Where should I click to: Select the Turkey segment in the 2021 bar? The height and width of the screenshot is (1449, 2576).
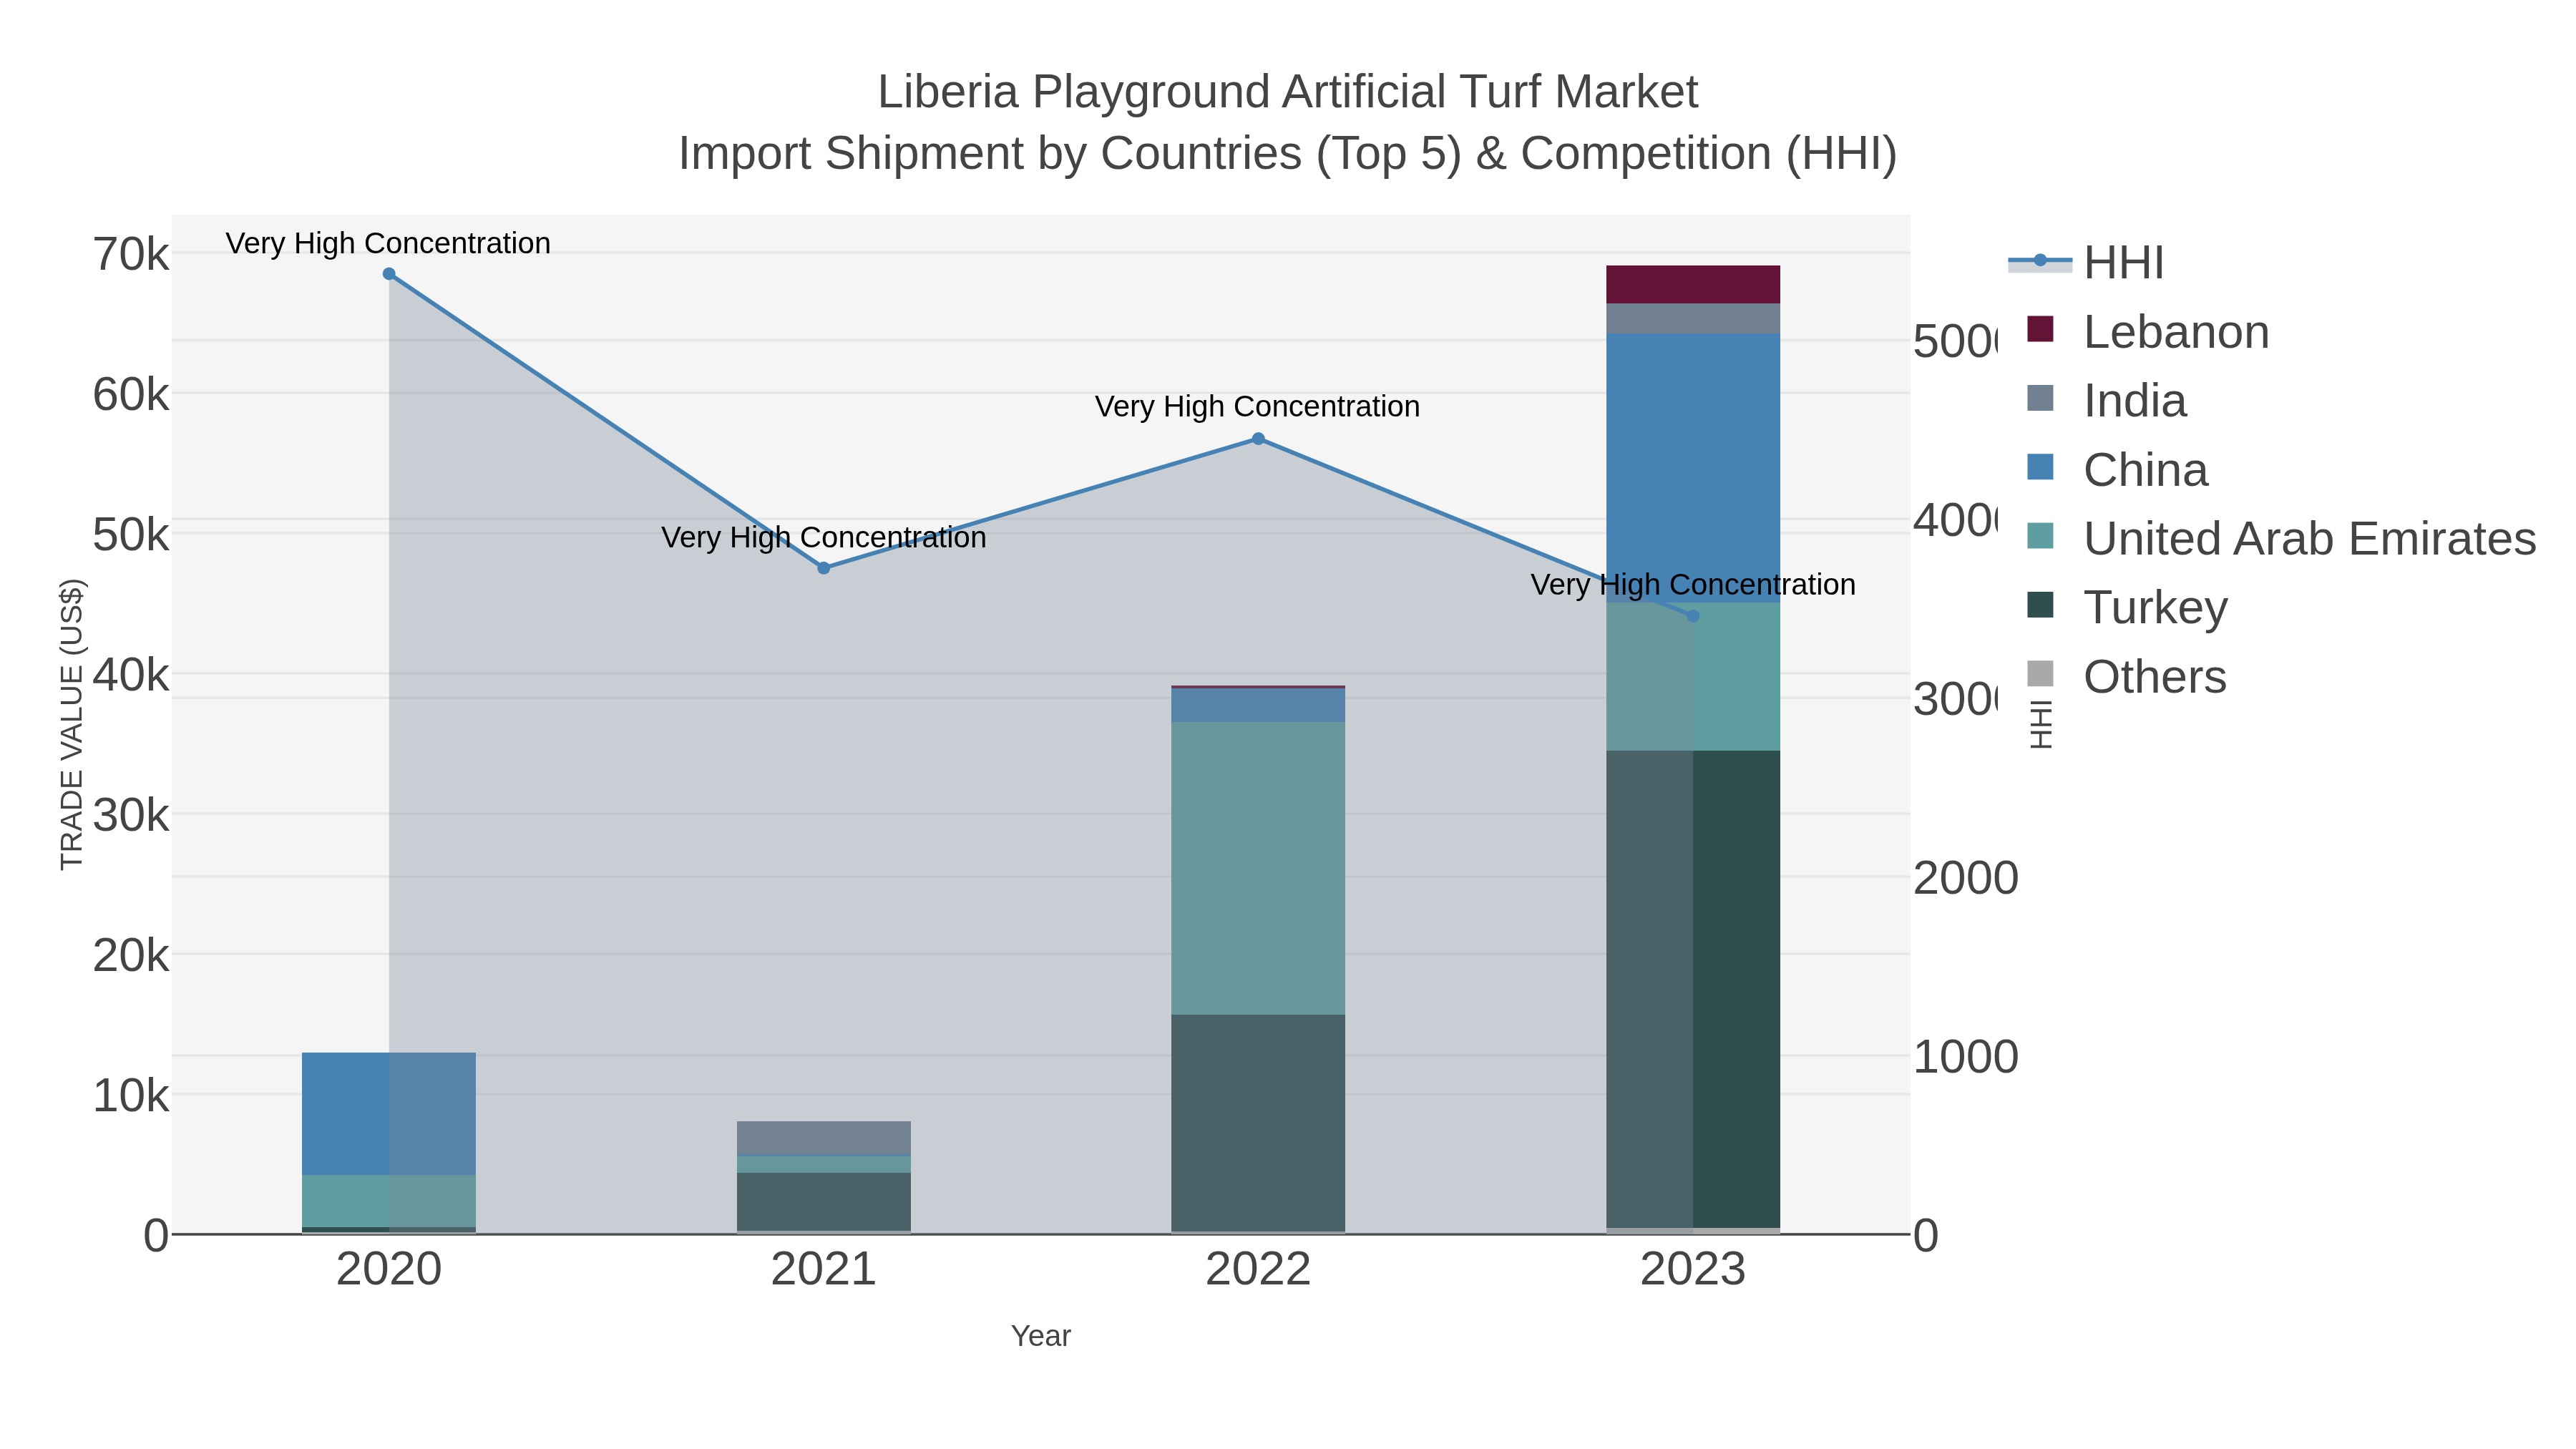click(x=824, y=1201)
